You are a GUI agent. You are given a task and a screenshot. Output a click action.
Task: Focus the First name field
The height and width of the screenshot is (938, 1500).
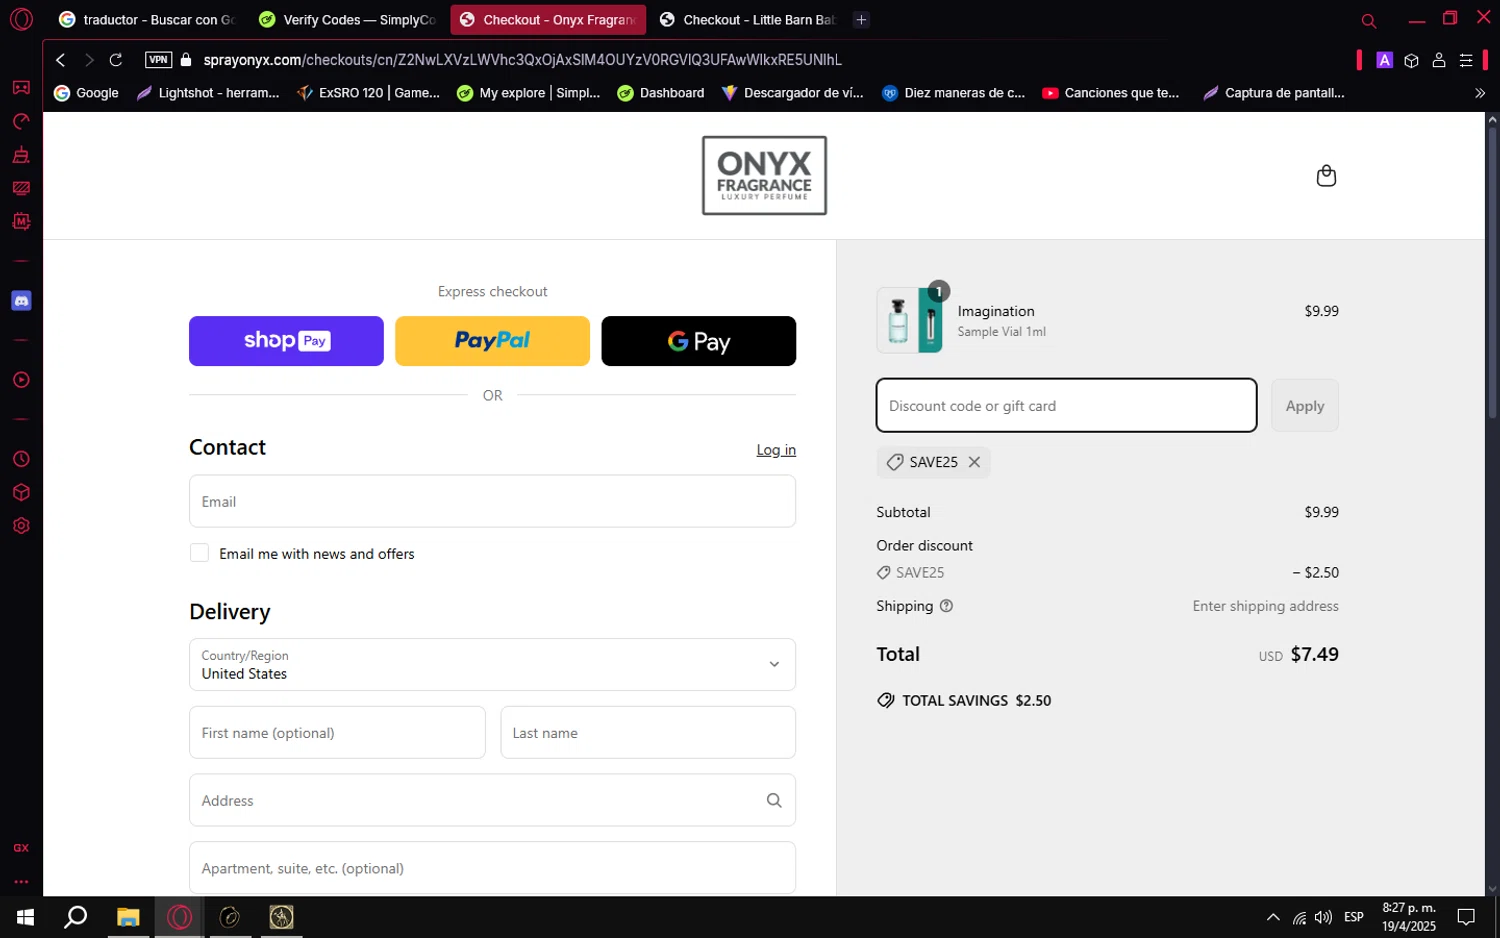[x=337, y=733]
